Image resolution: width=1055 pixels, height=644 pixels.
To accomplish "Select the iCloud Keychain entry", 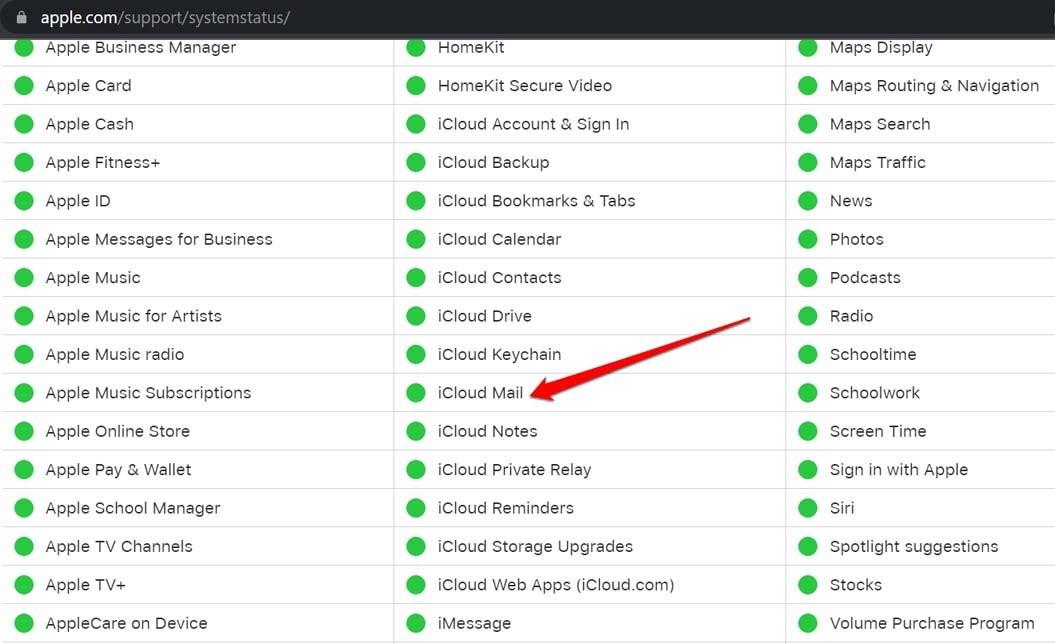I will (x=499, y=354).
